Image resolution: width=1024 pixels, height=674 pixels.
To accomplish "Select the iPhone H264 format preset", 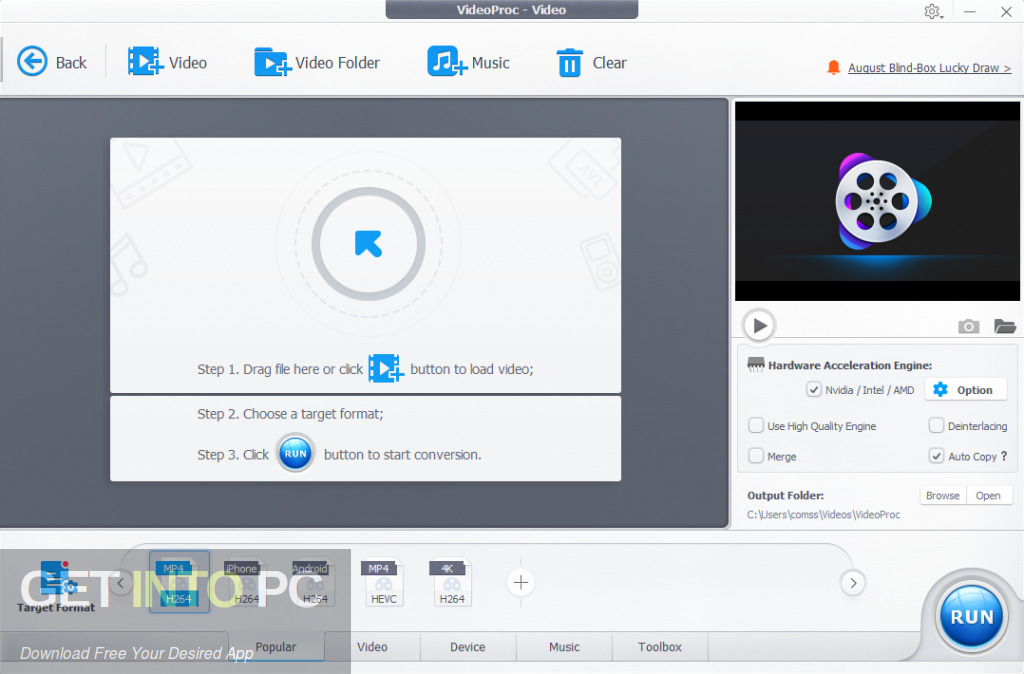I will click(x=246, y=582).
